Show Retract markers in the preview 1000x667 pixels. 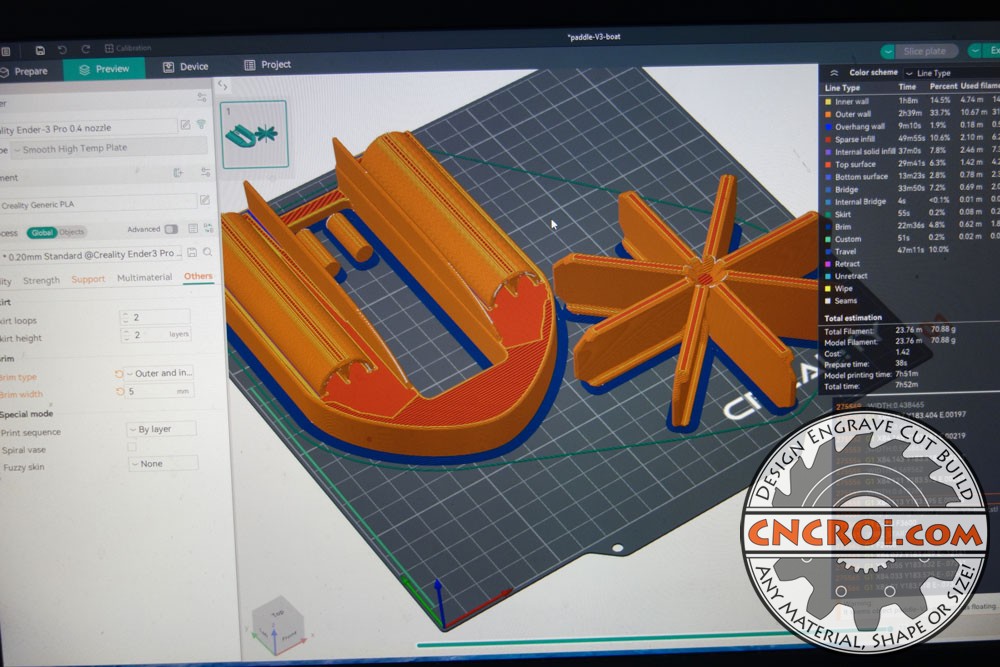(828, 263)
